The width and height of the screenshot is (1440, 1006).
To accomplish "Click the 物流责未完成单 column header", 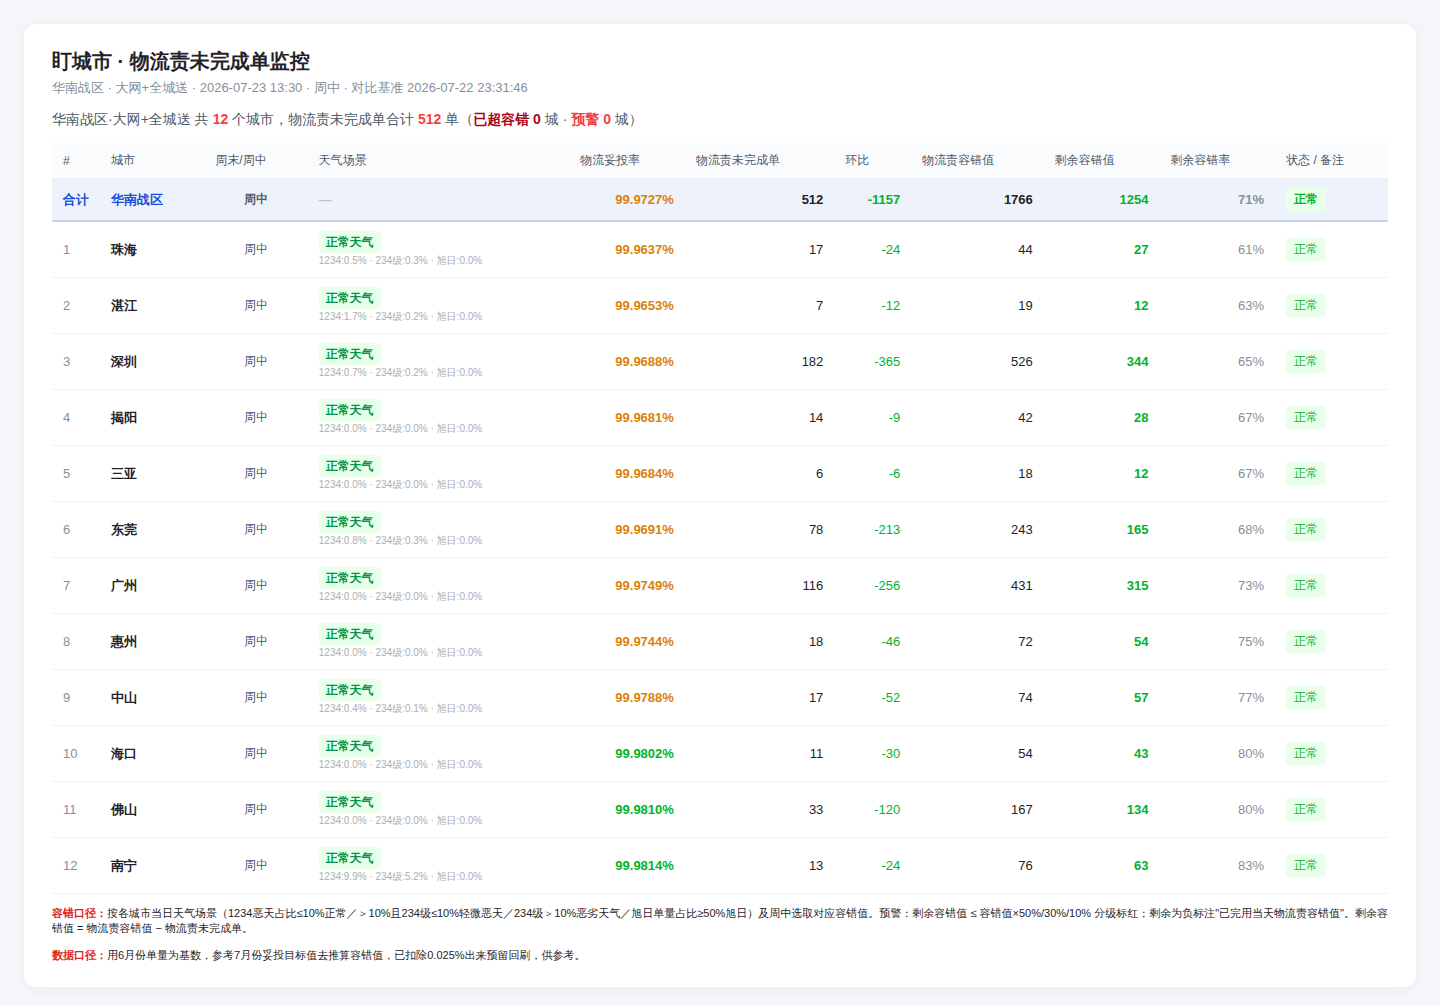I will (738, 160).
